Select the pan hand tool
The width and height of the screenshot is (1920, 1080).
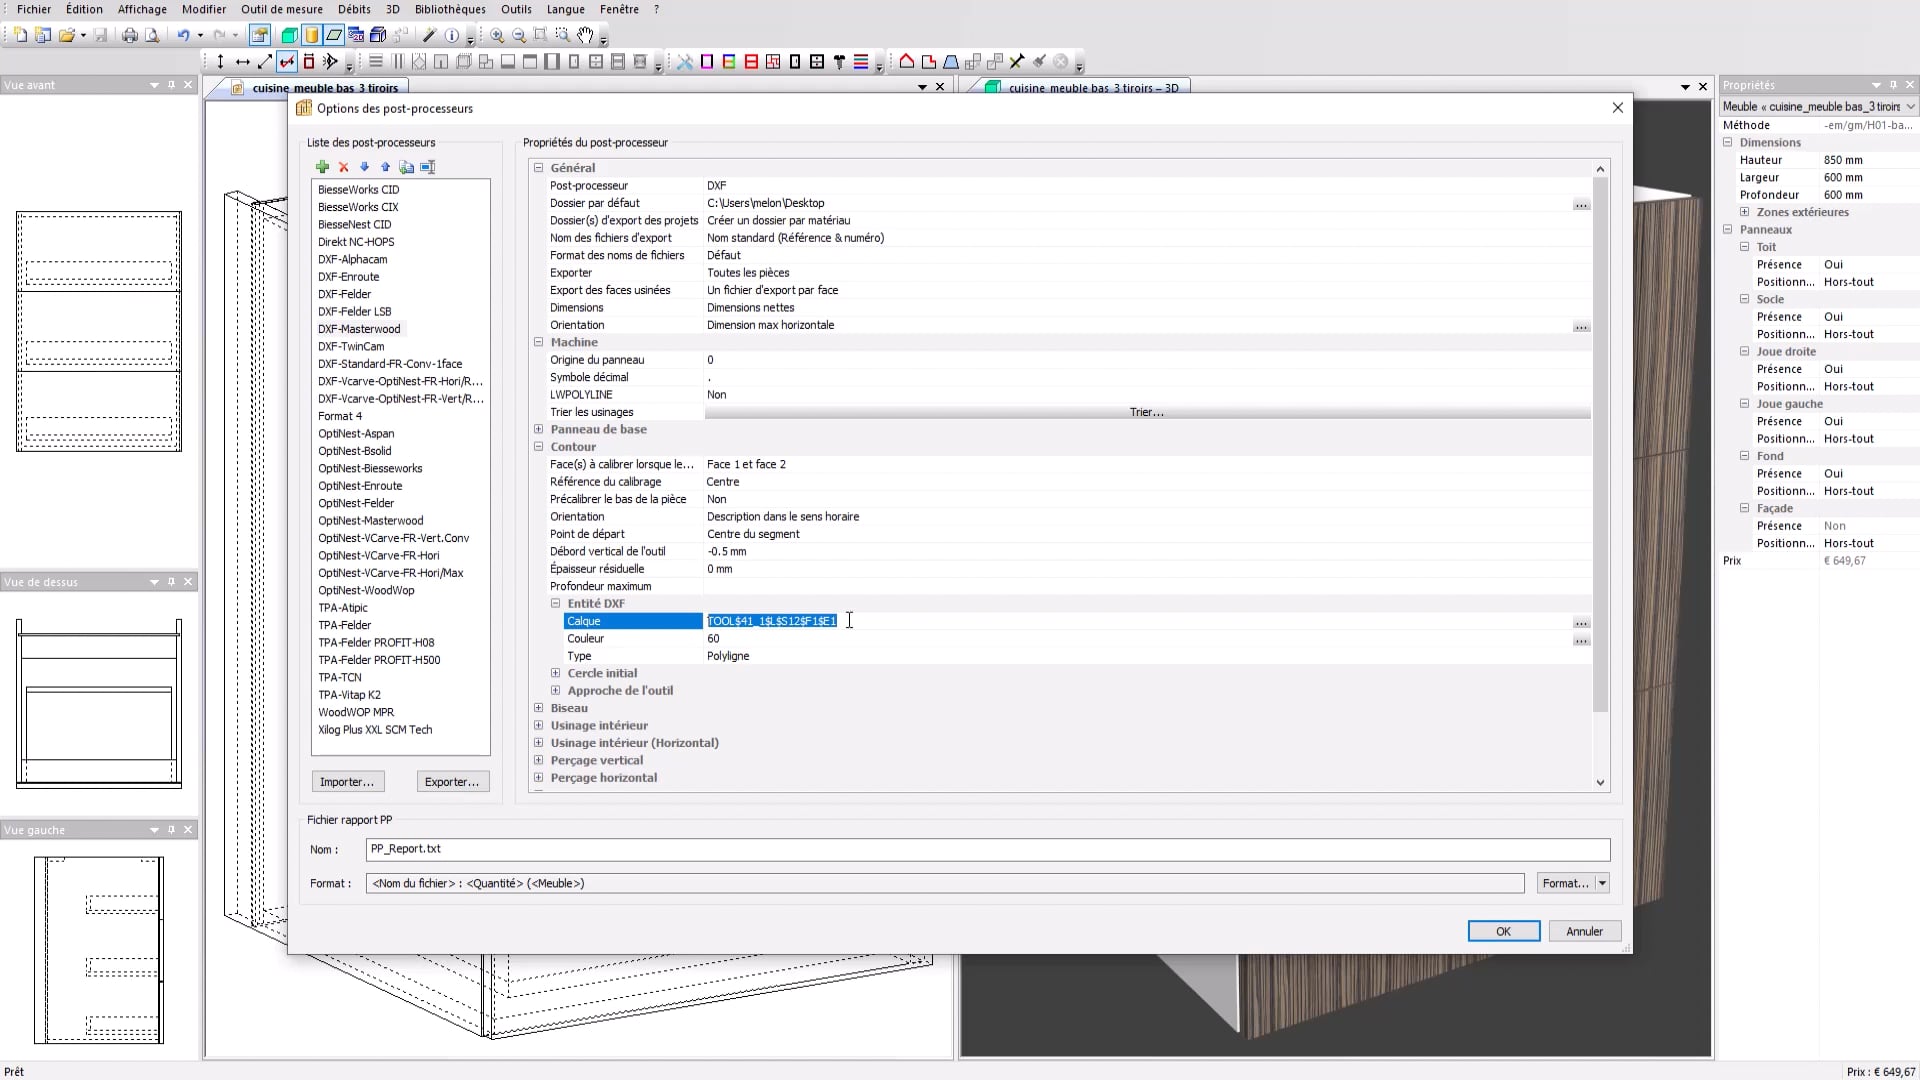[x=585, y=35]
